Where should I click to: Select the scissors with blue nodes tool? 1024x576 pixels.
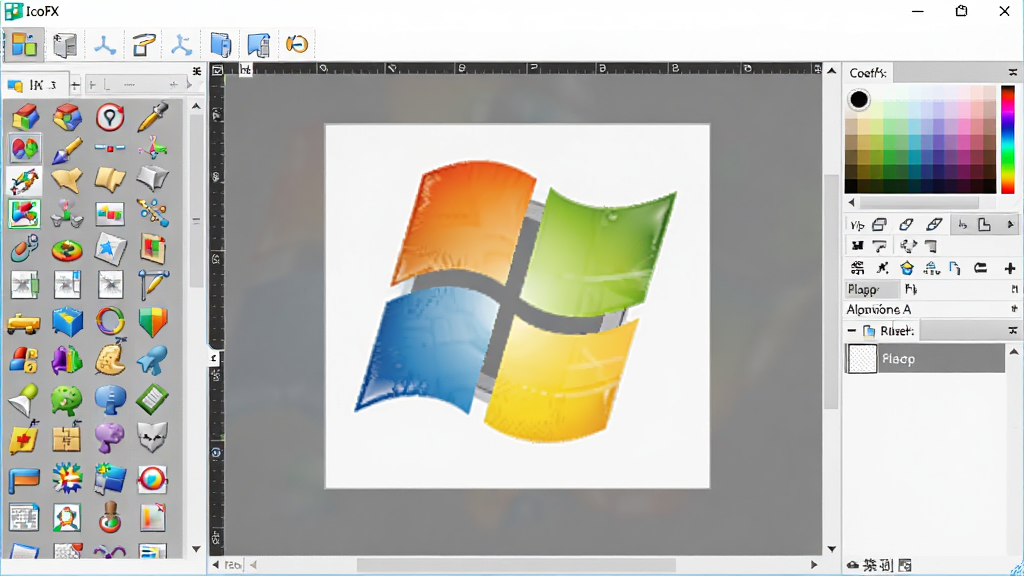pos(153,213)
